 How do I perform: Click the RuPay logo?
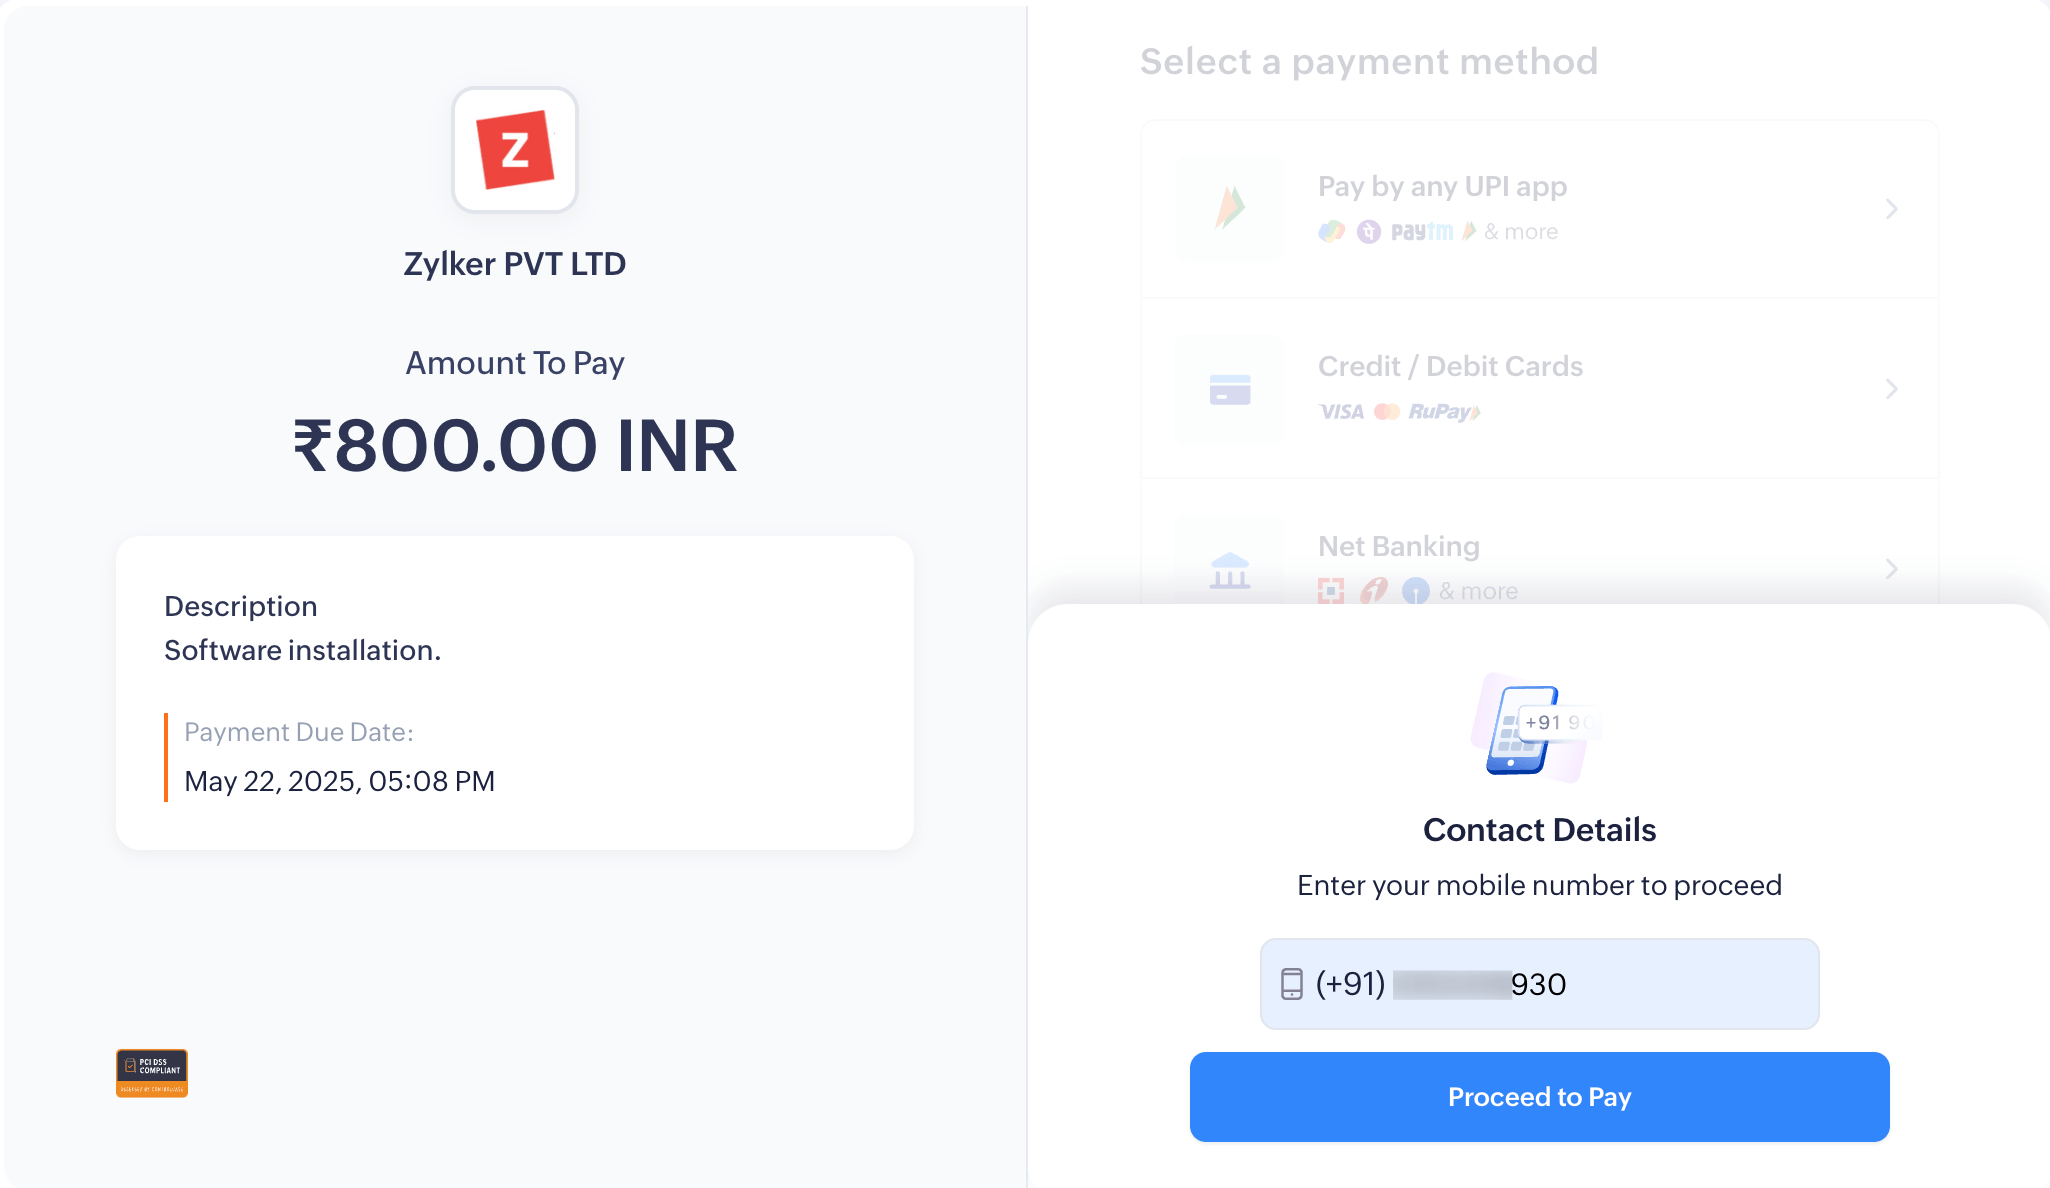point(1444,412)
